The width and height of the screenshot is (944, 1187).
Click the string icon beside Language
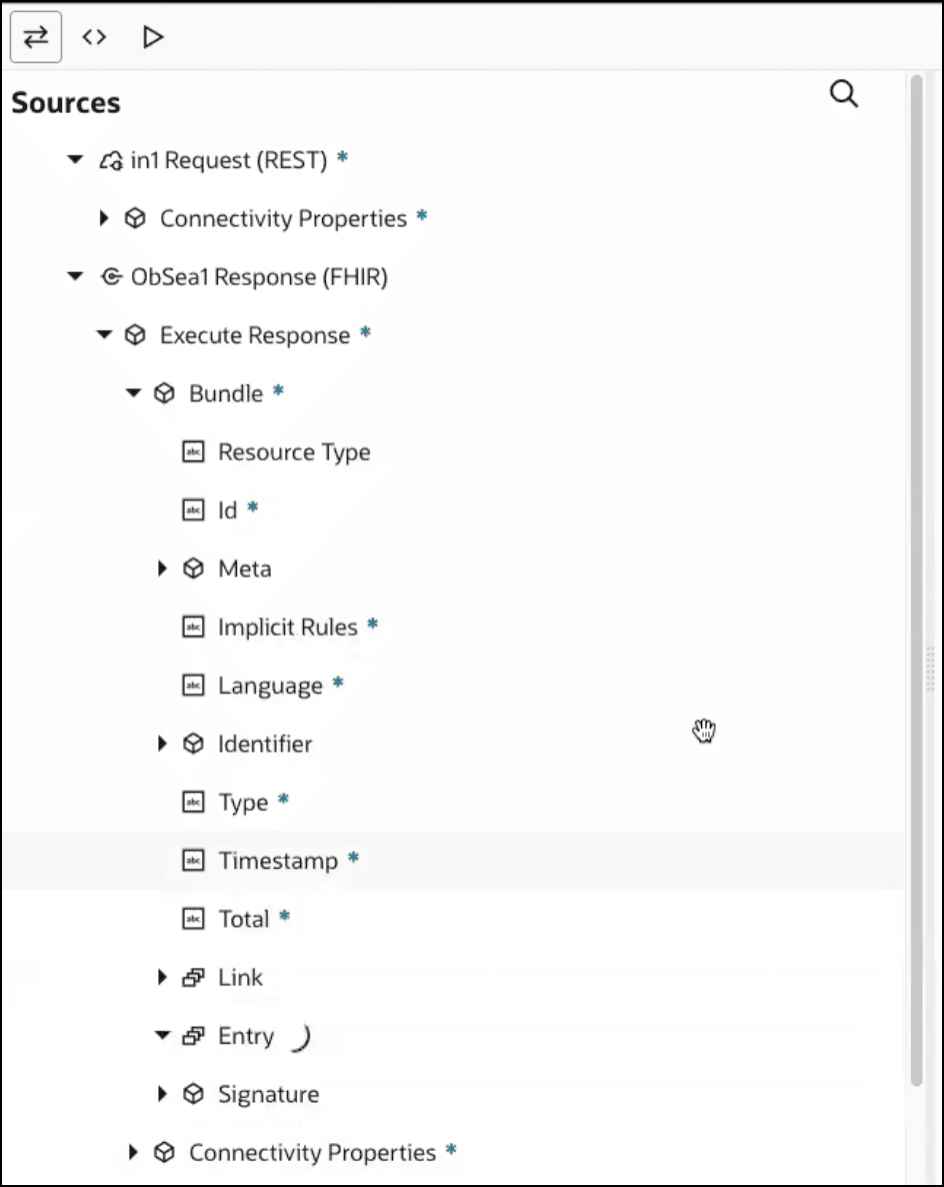coord(193,685)
